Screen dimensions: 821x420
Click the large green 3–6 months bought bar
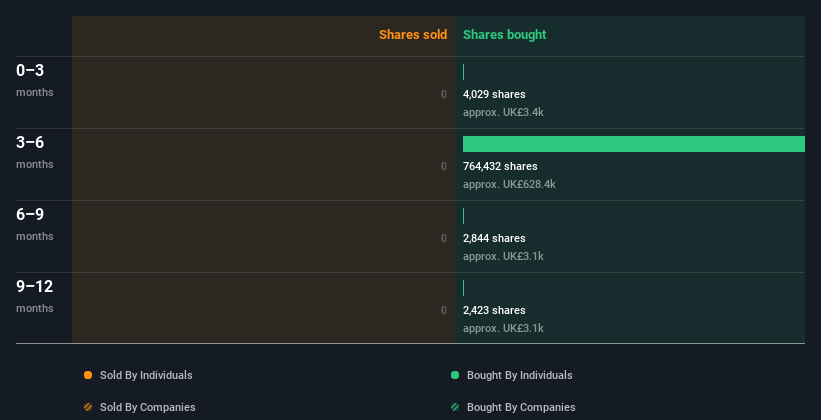[634, 144]
